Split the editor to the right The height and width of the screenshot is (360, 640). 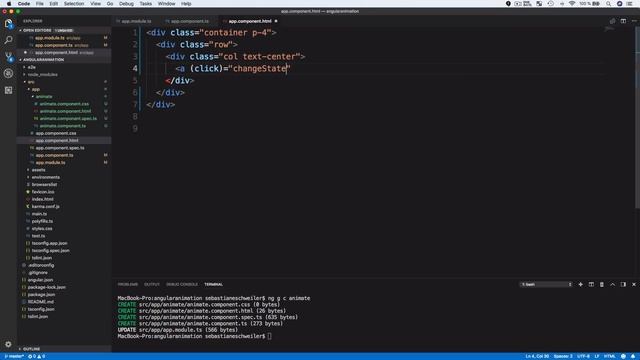pyautogui.click(x=623, y=21)
